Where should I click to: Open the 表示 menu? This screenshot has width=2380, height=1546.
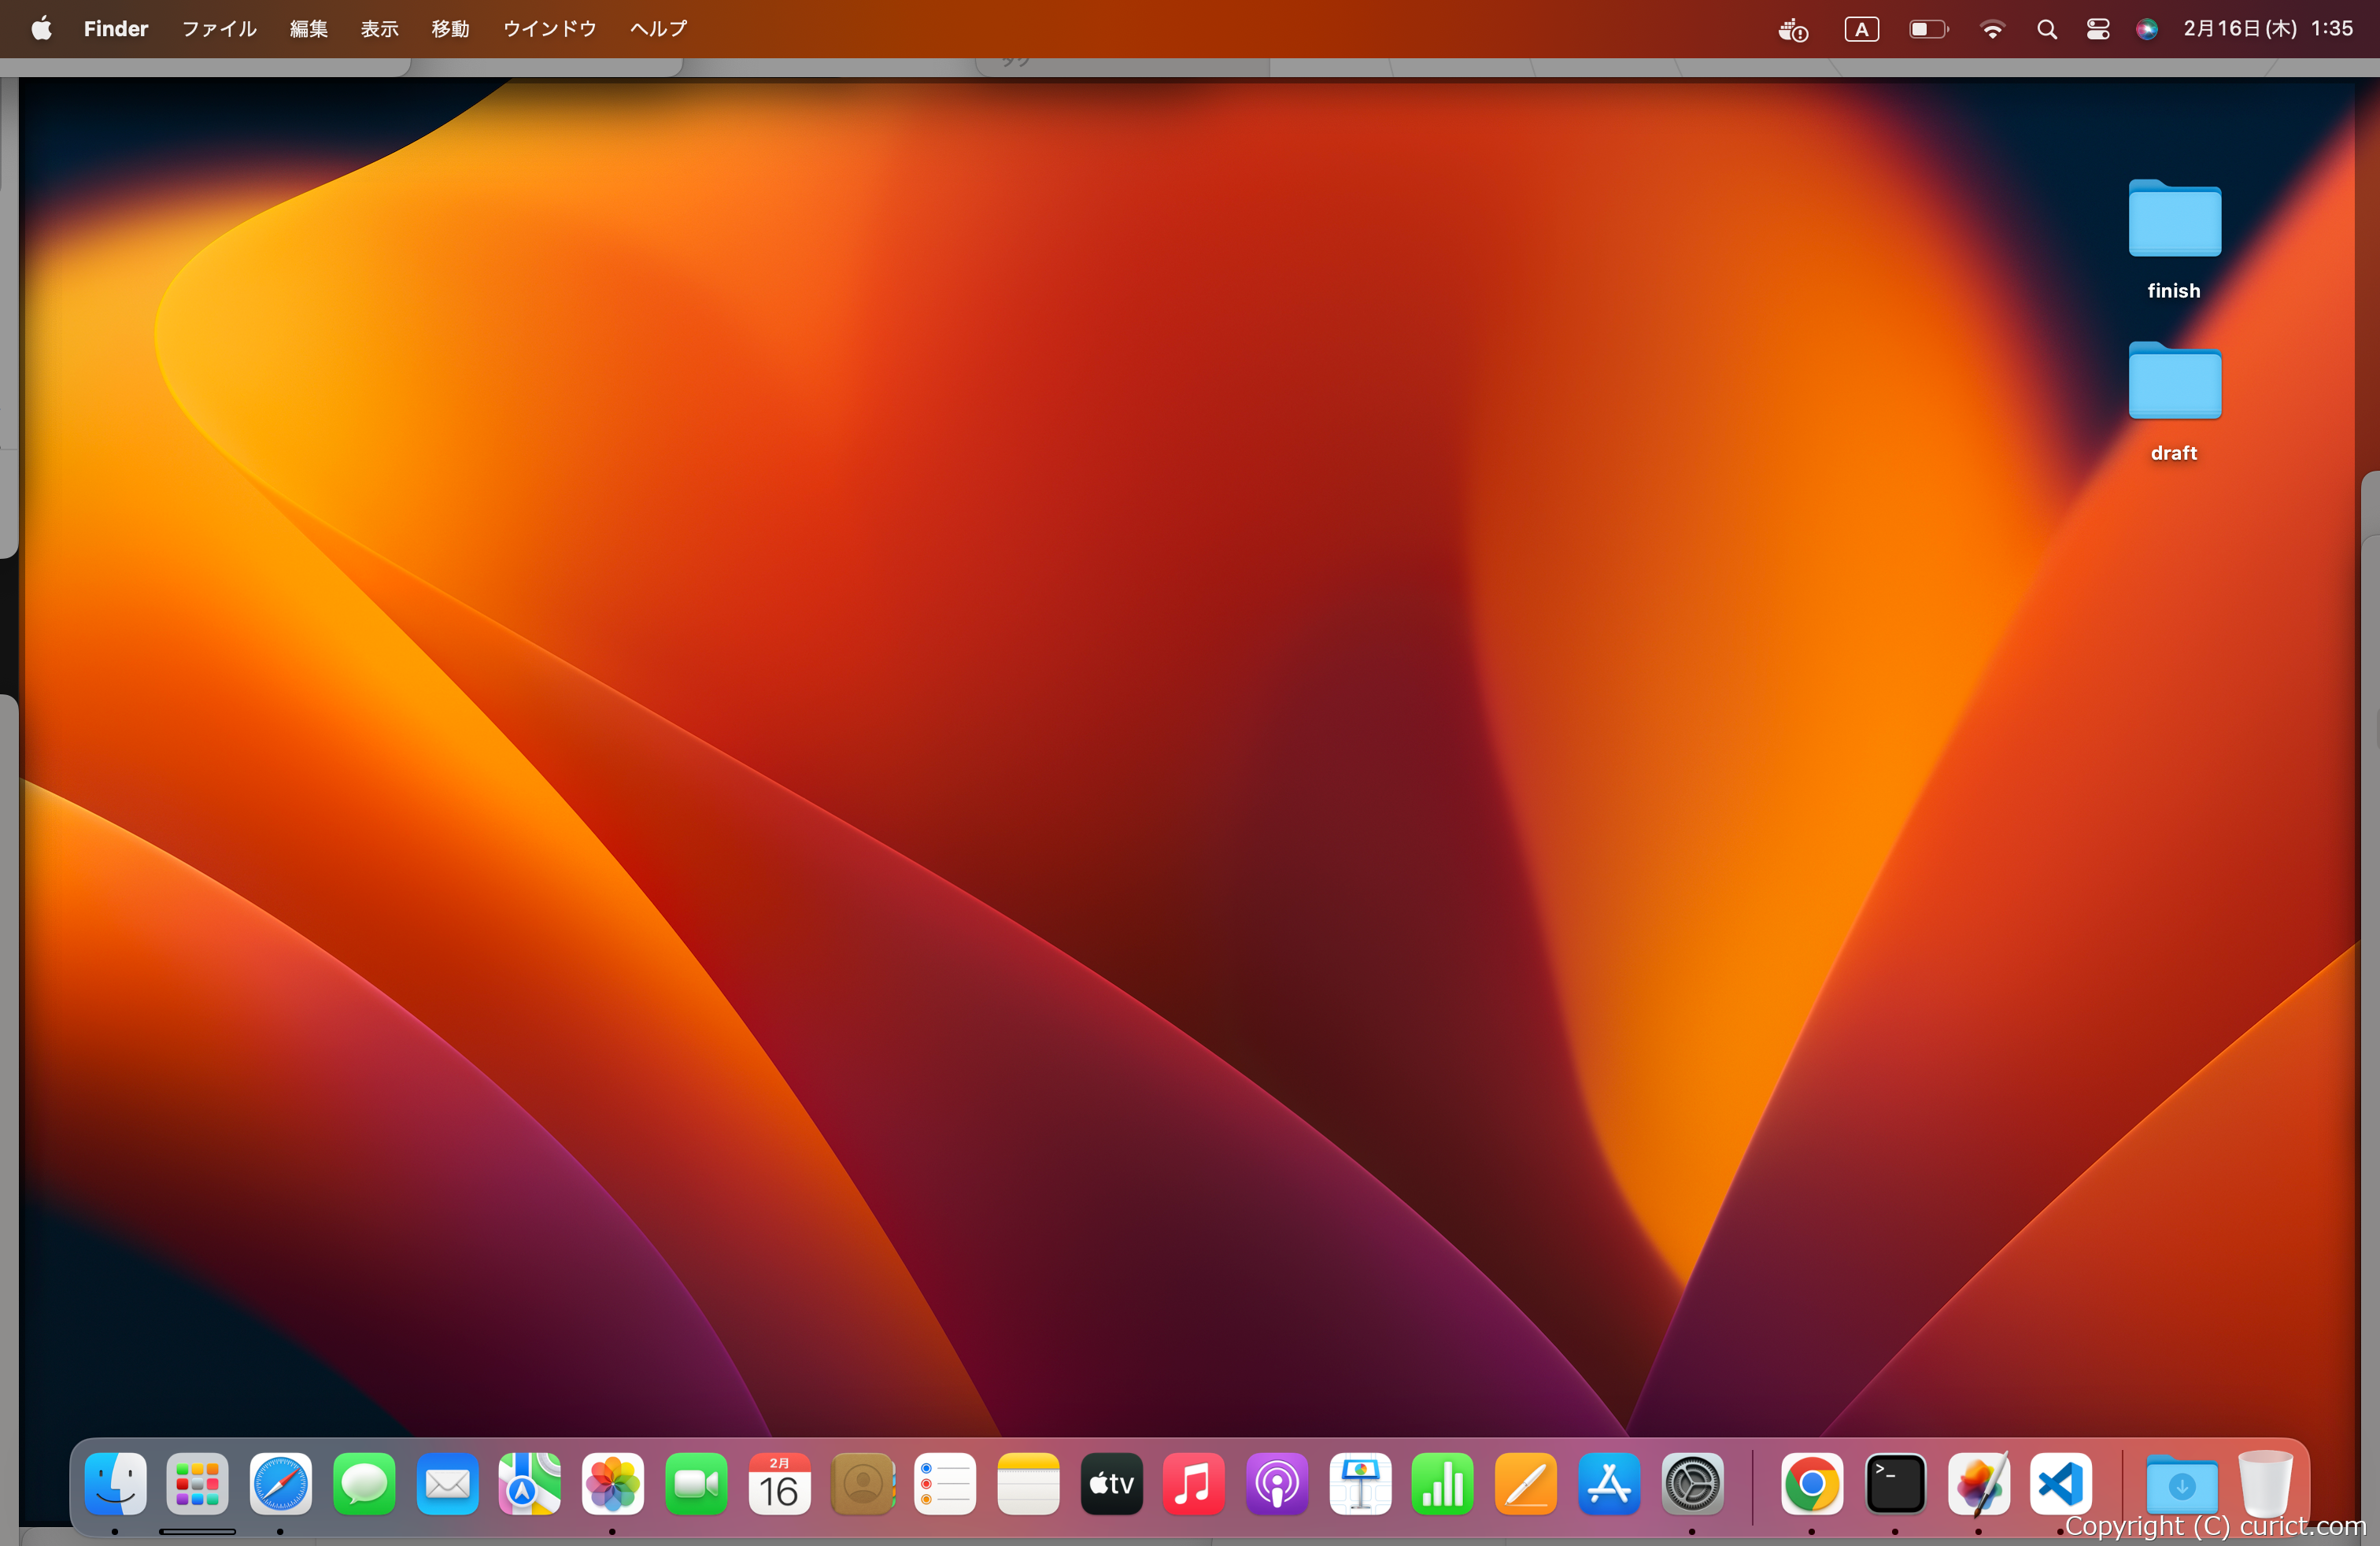pos(380,28)
